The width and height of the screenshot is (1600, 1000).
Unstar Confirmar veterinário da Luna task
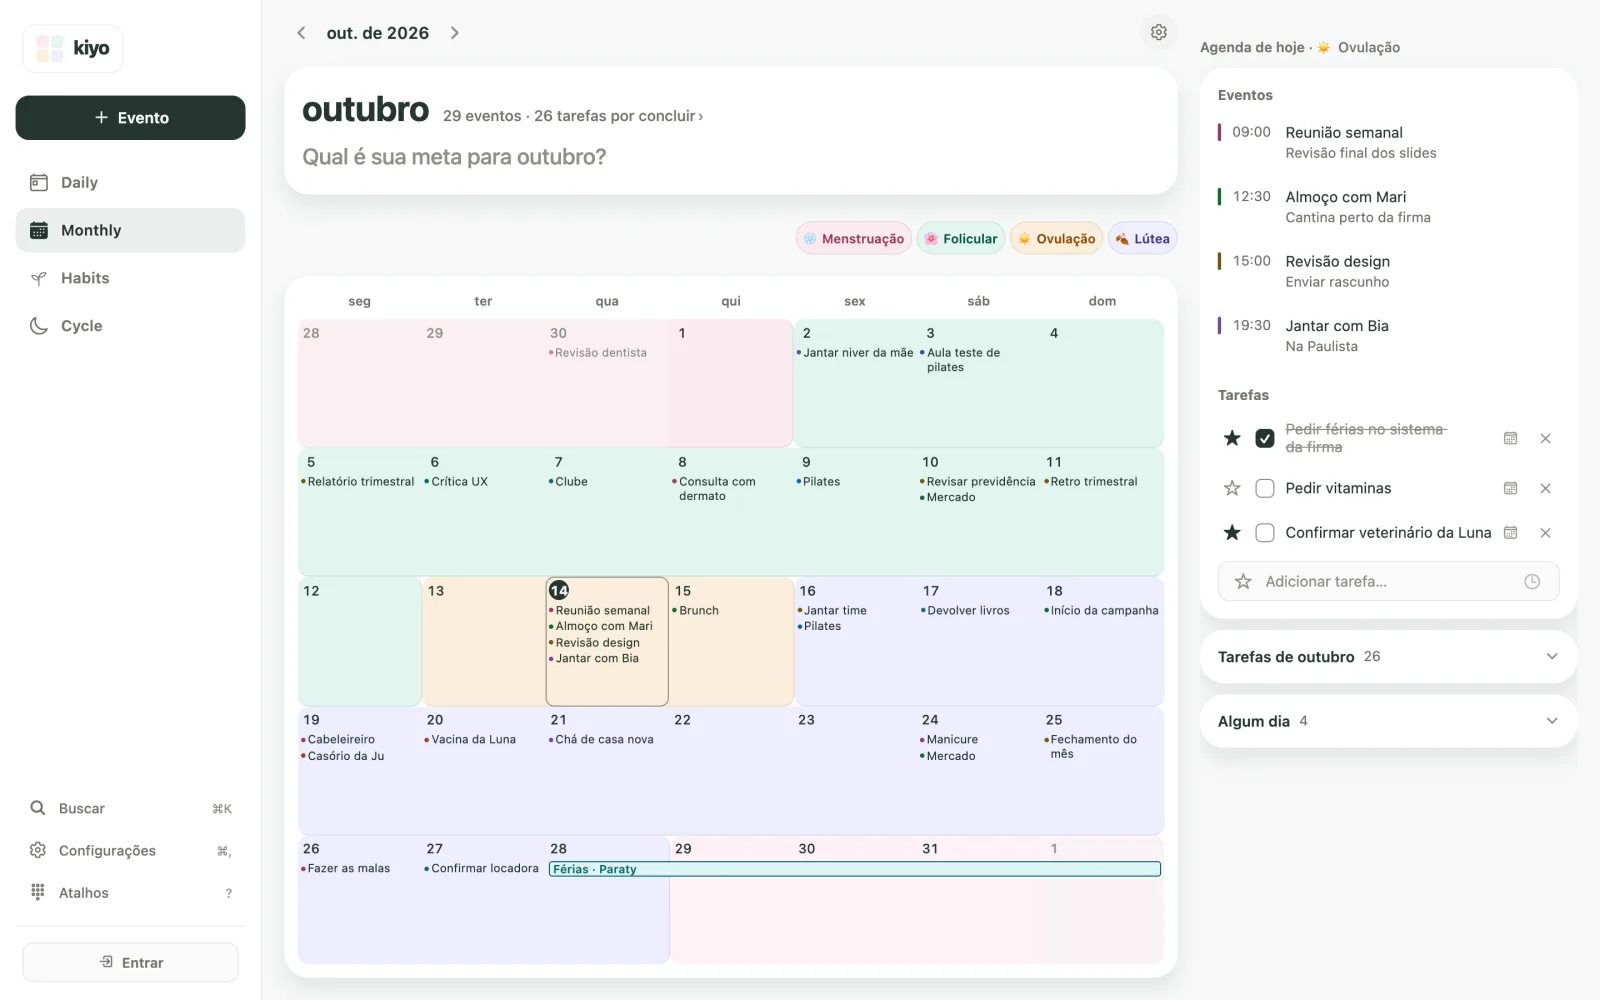point(1232,533)
